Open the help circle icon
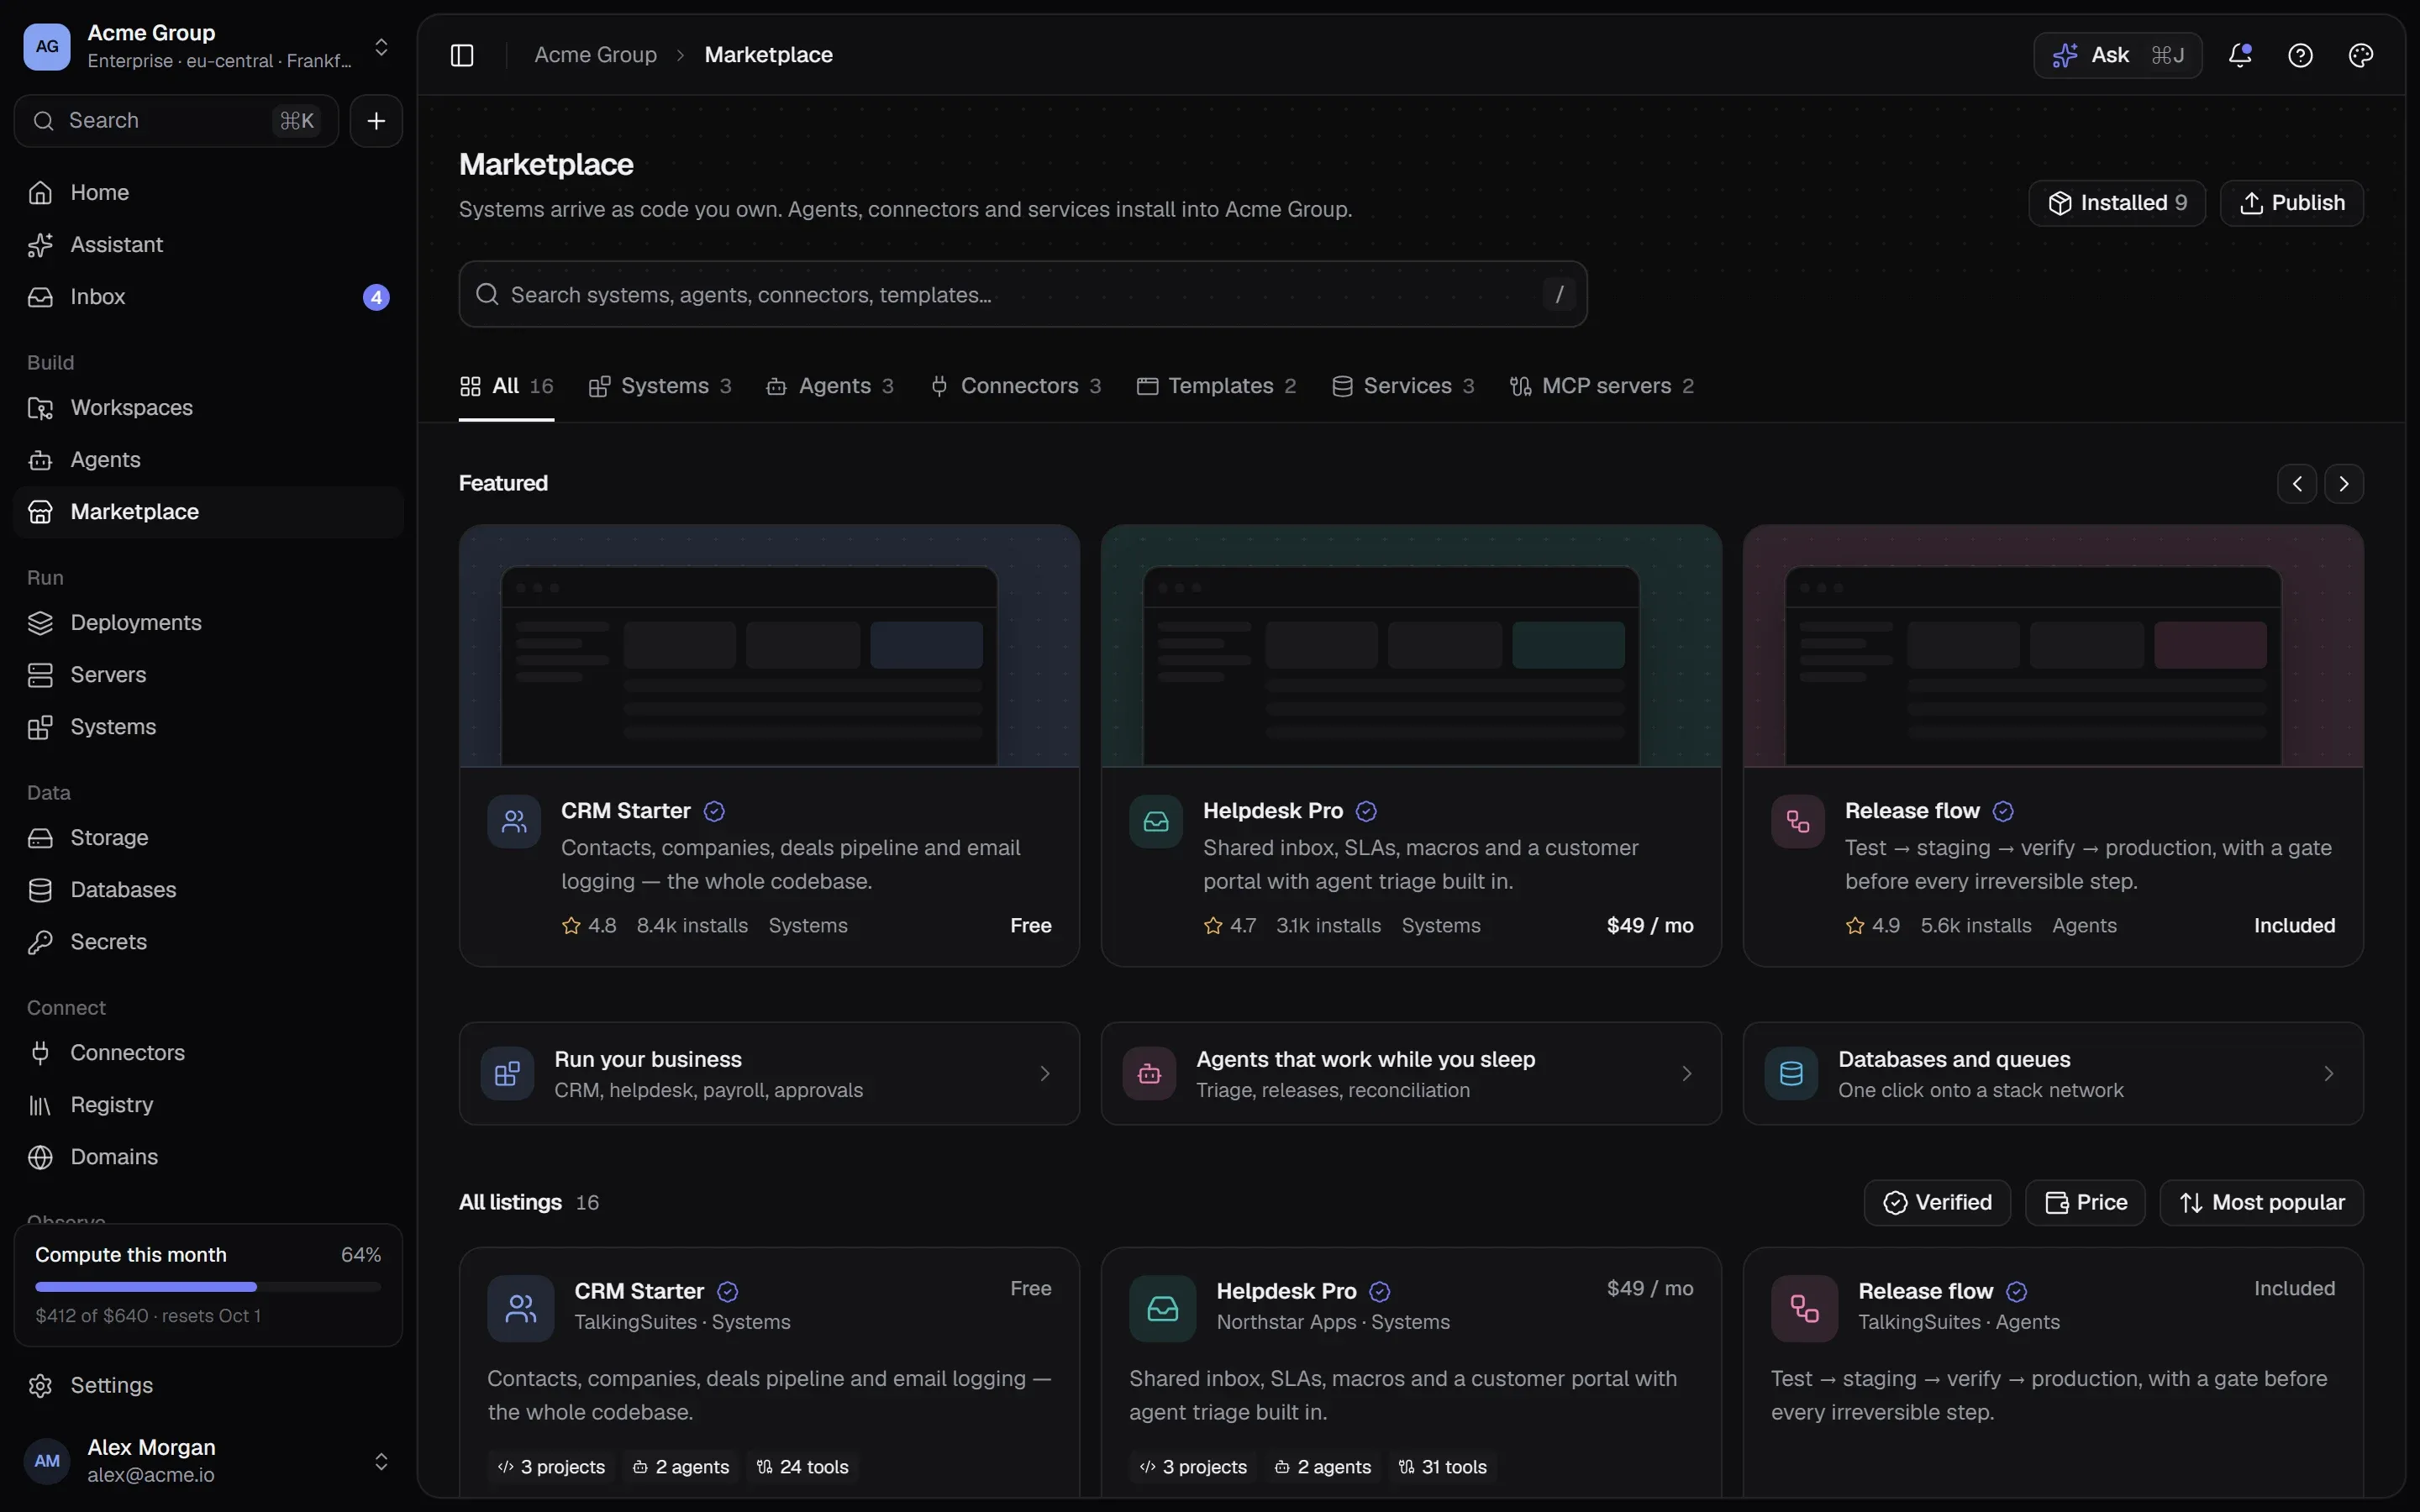The height and width of the screenshot is (1512, 2420). [x=2300, y=55]
